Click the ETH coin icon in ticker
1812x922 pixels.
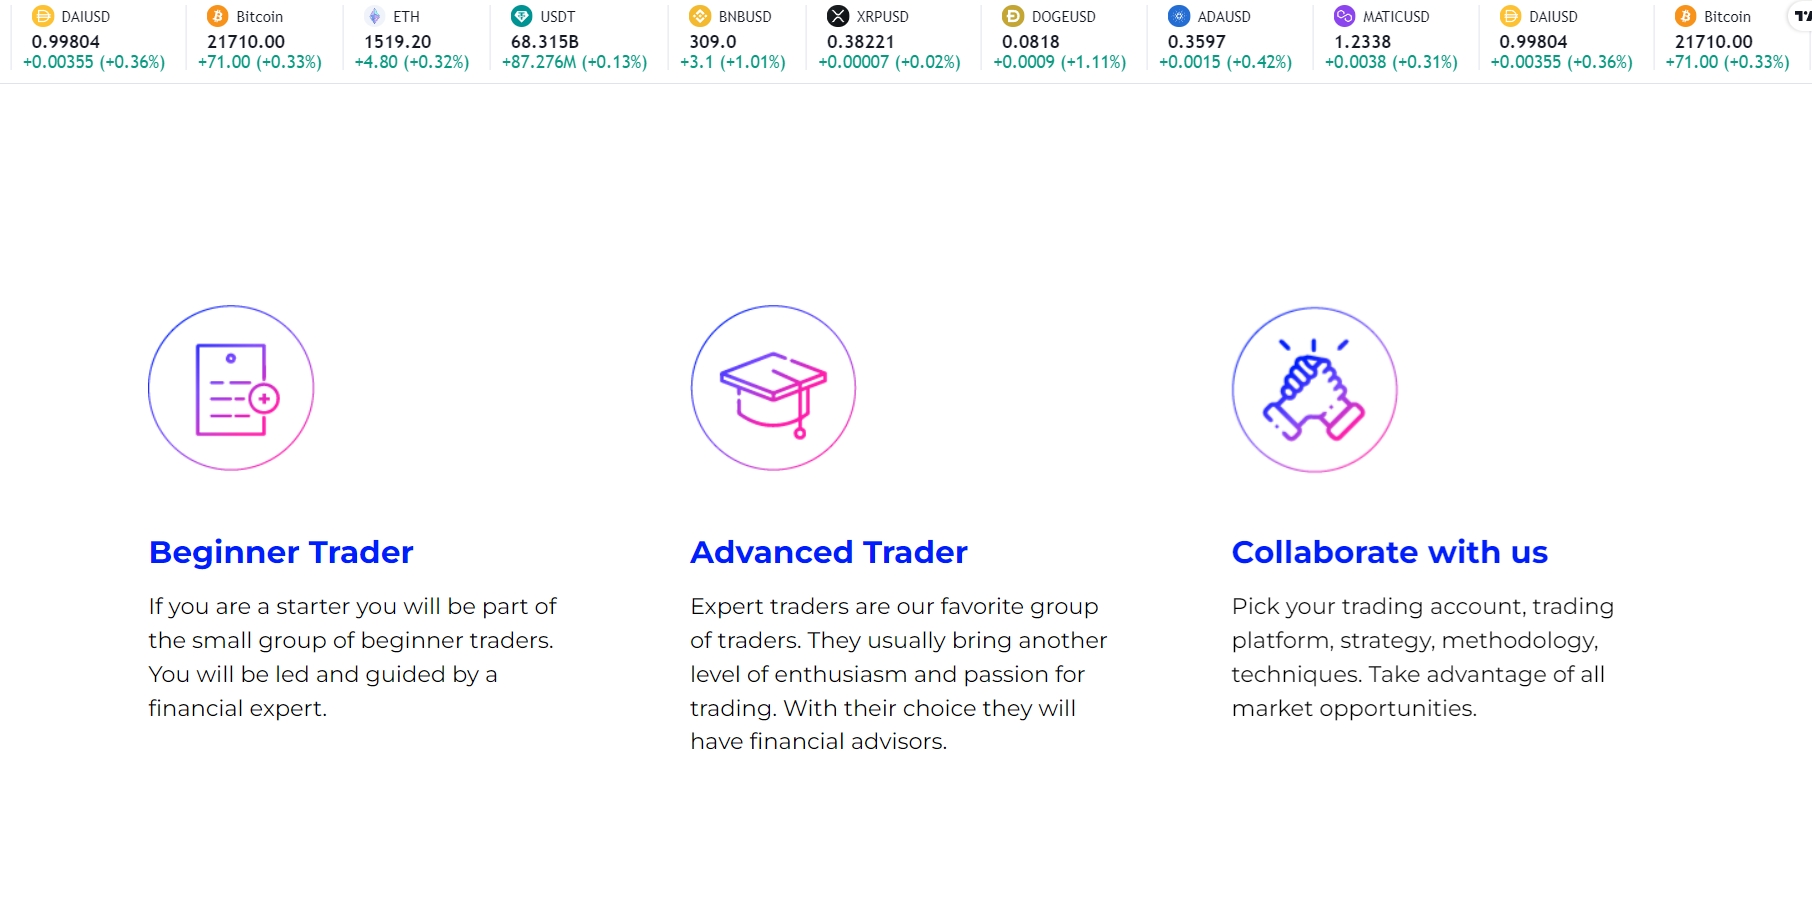375,16
